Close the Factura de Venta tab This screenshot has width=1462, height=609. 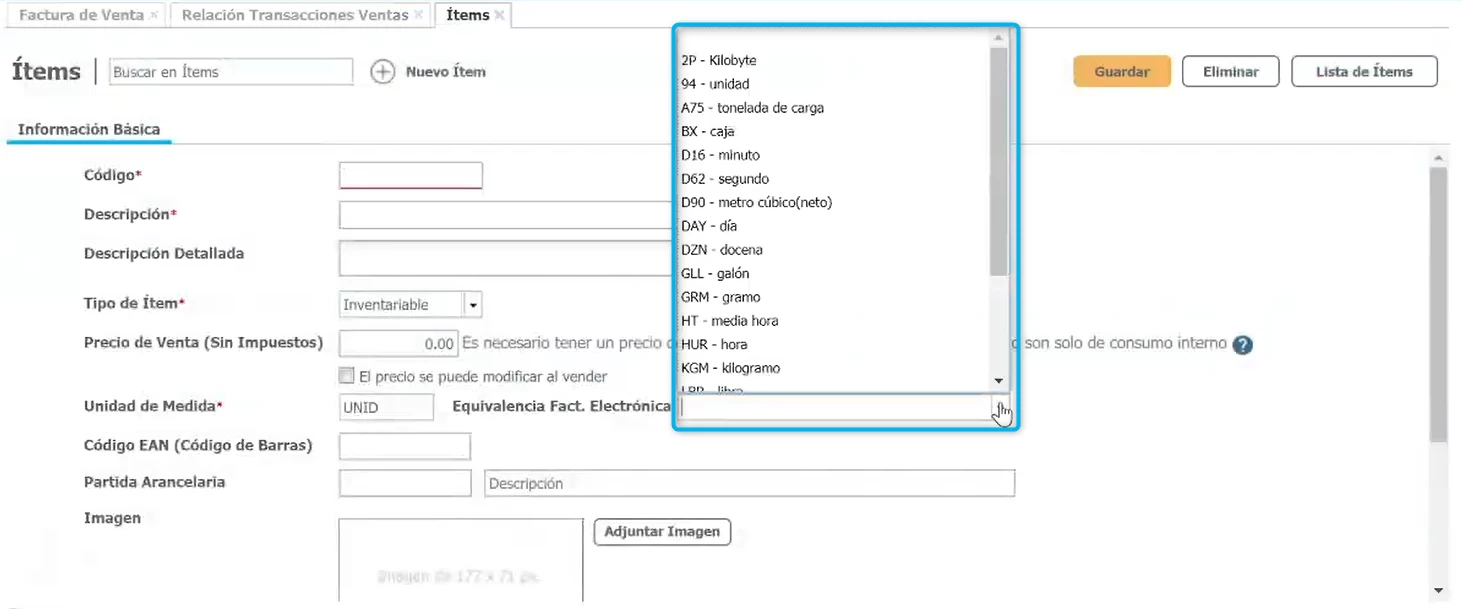(153, 15)
